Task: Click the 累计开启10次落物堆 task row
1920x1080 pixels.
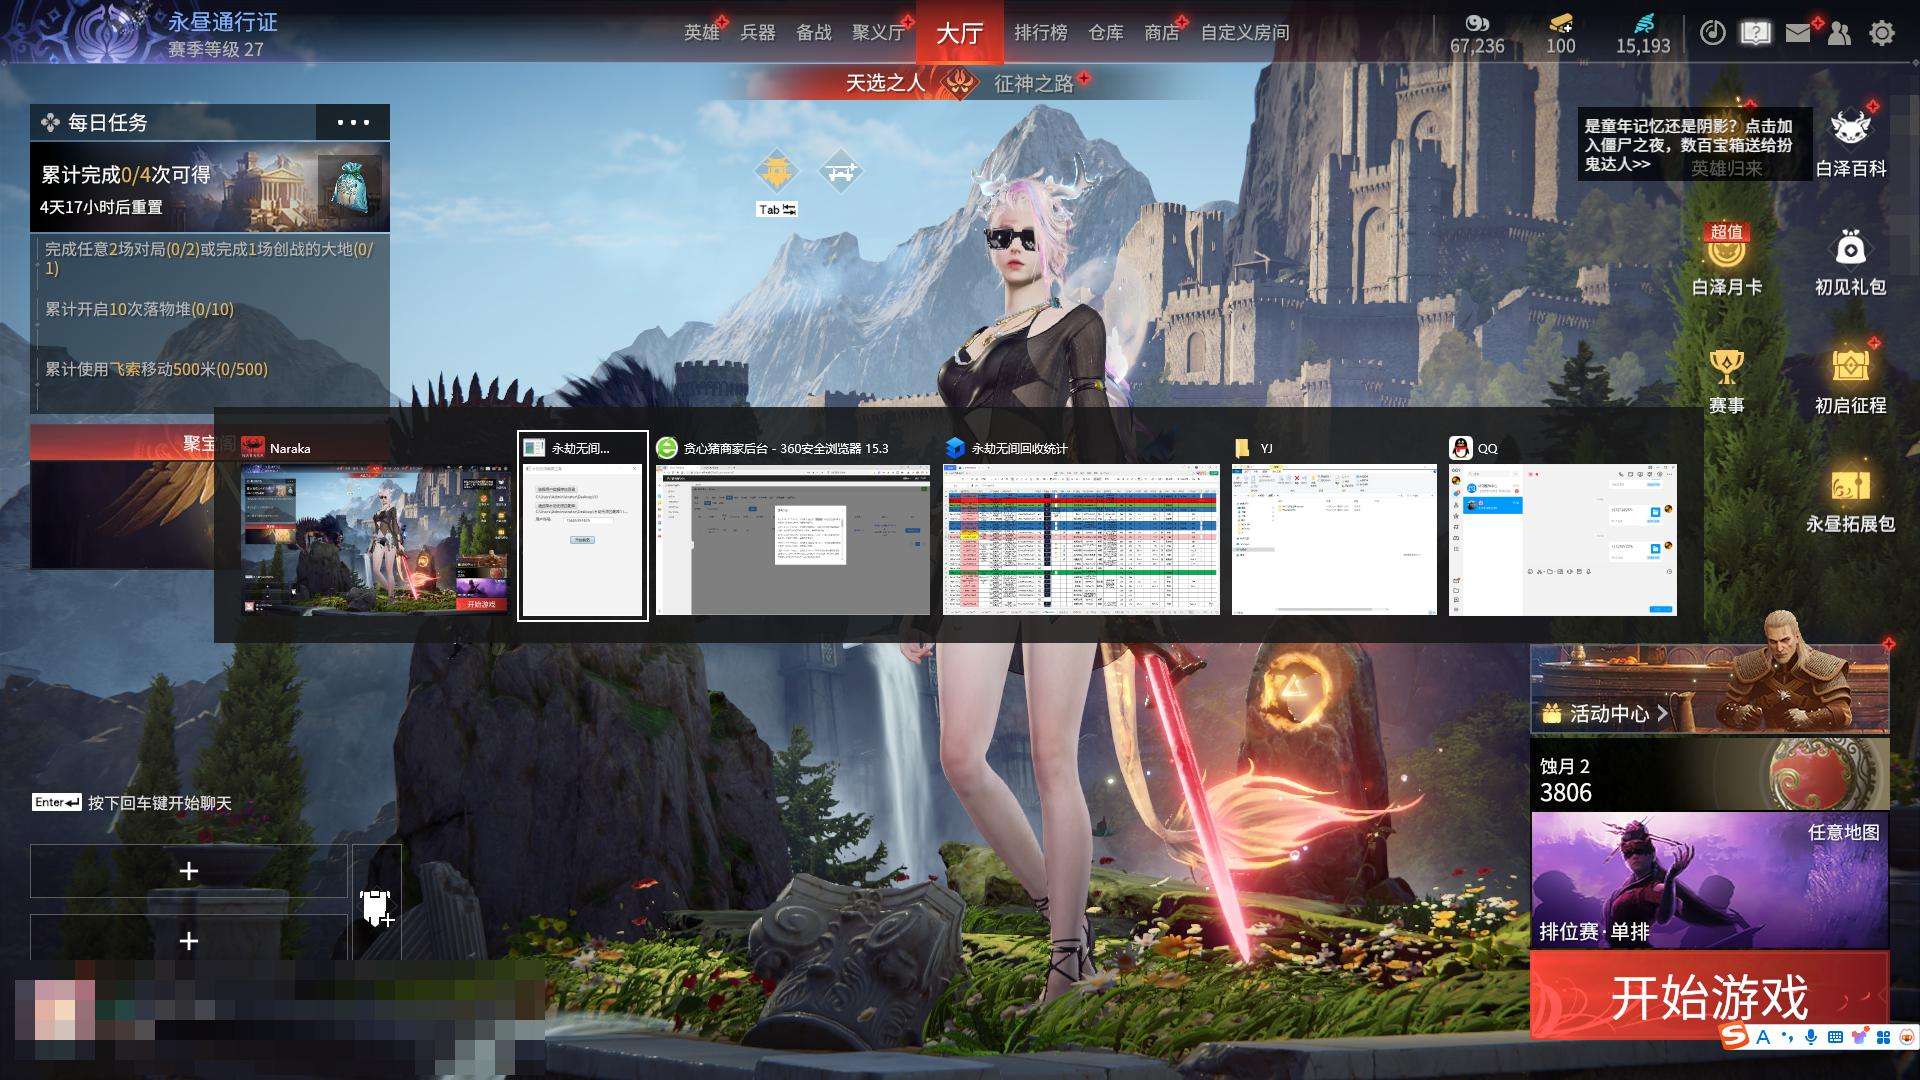Action: 210,309
